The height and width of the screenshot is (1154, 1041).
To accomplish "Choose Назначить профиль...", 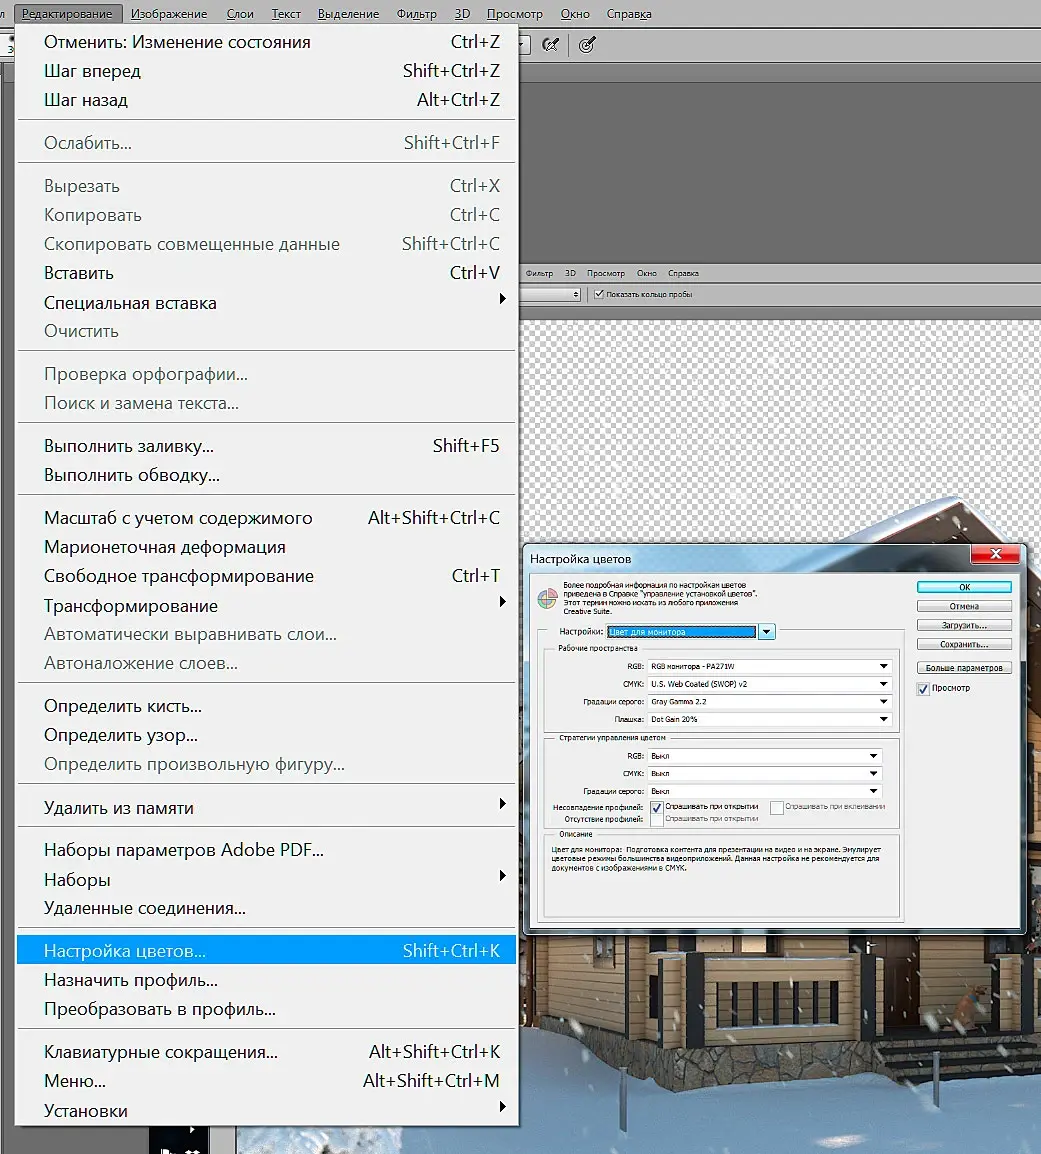I will click(x=267, y=980).
